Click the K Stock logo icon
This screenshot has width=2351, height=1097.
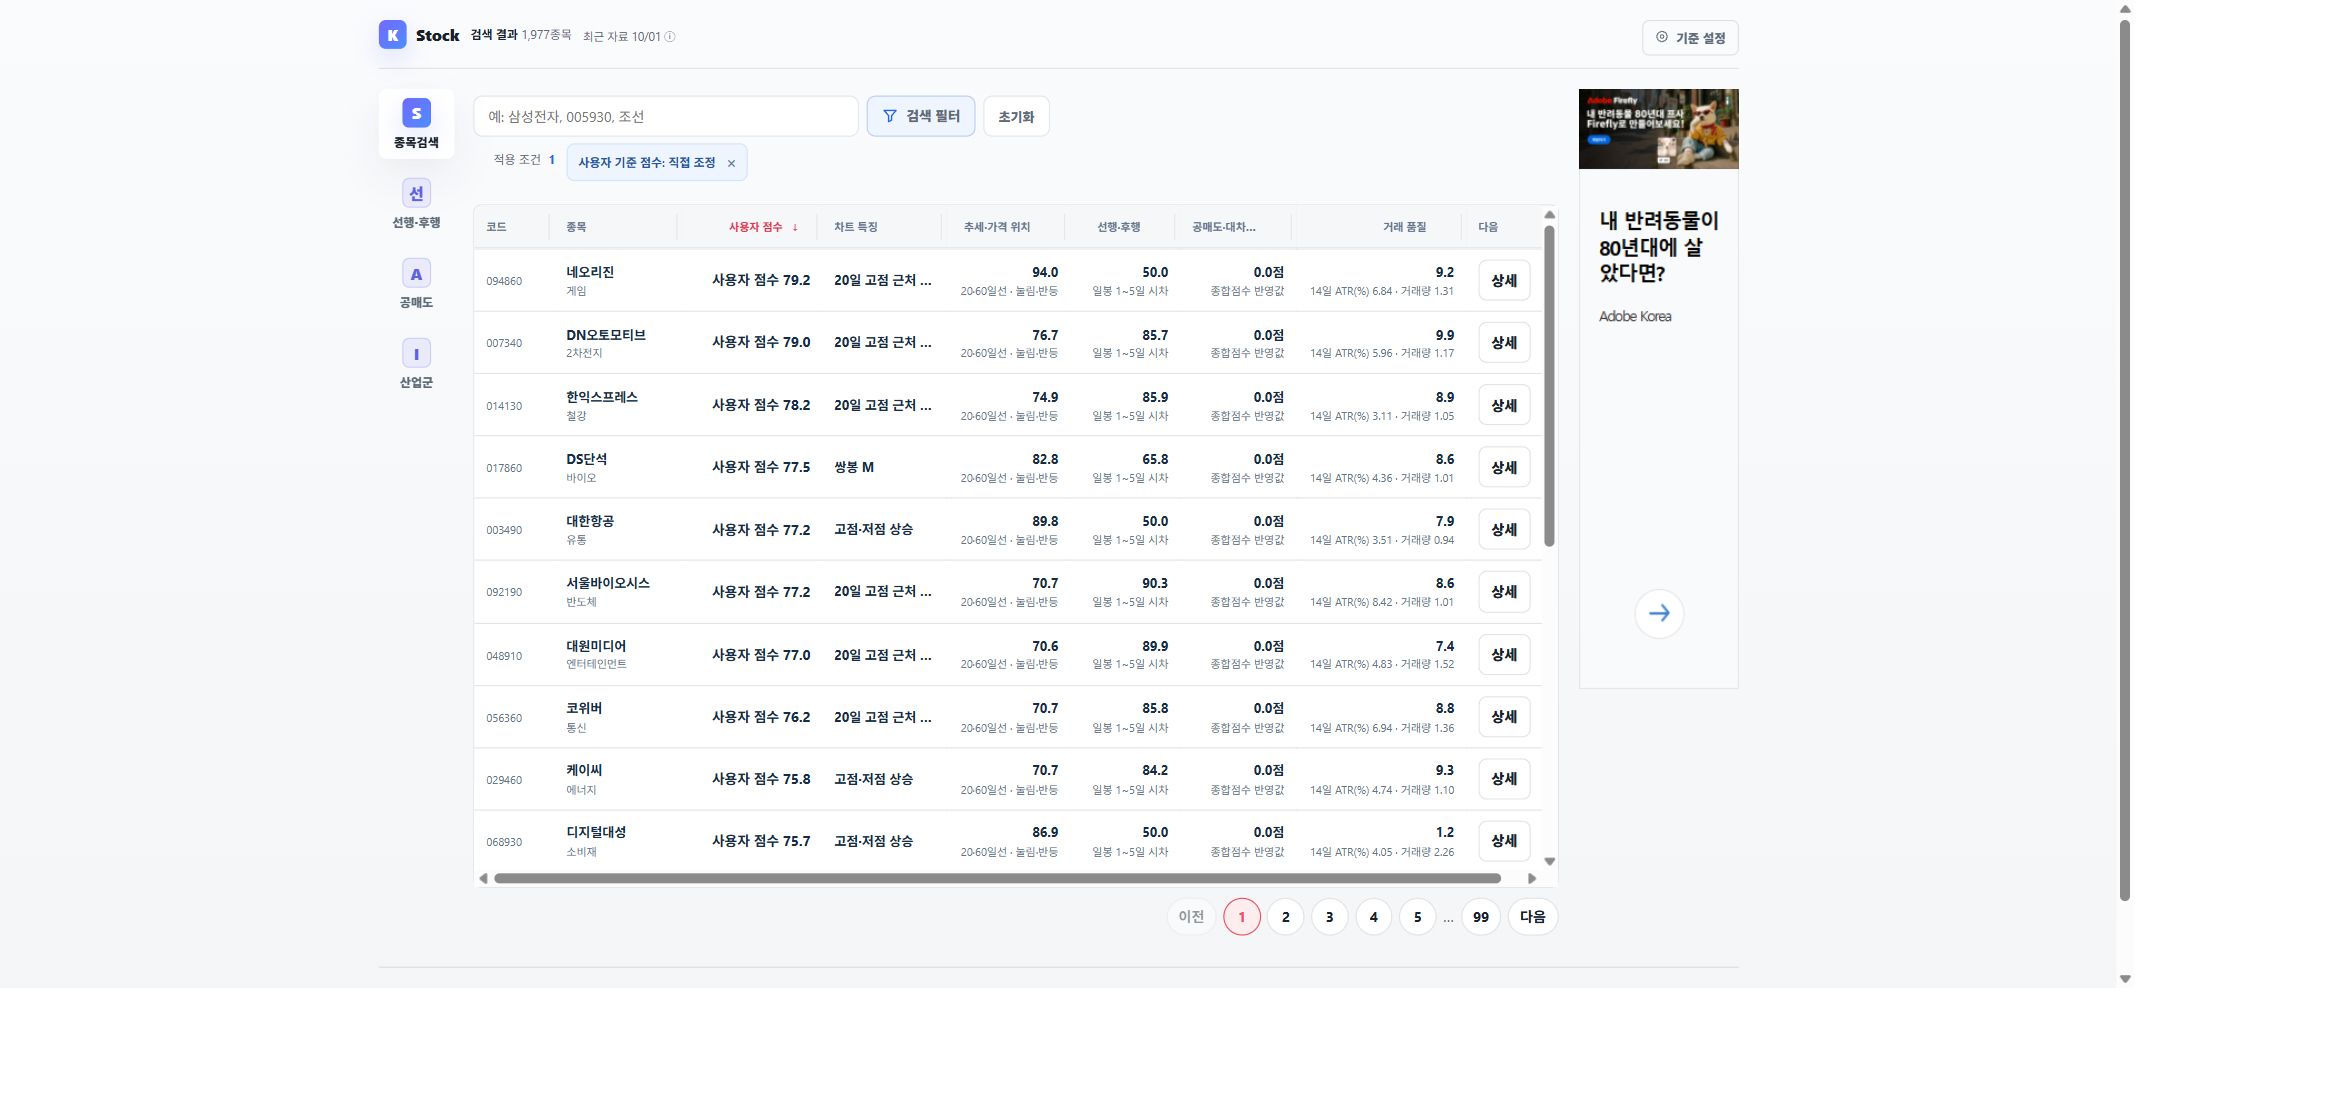(x=392, y=35)
